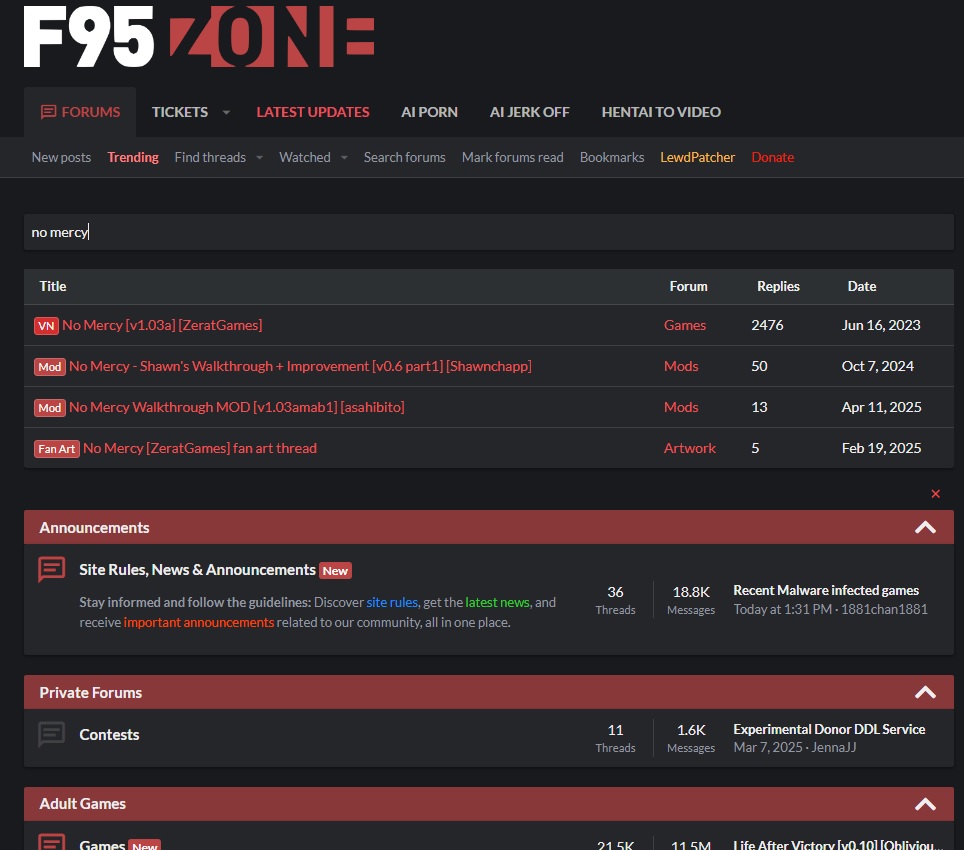Click the Replies column header
This screenshot has height=850, width=964.
(778, 286)
